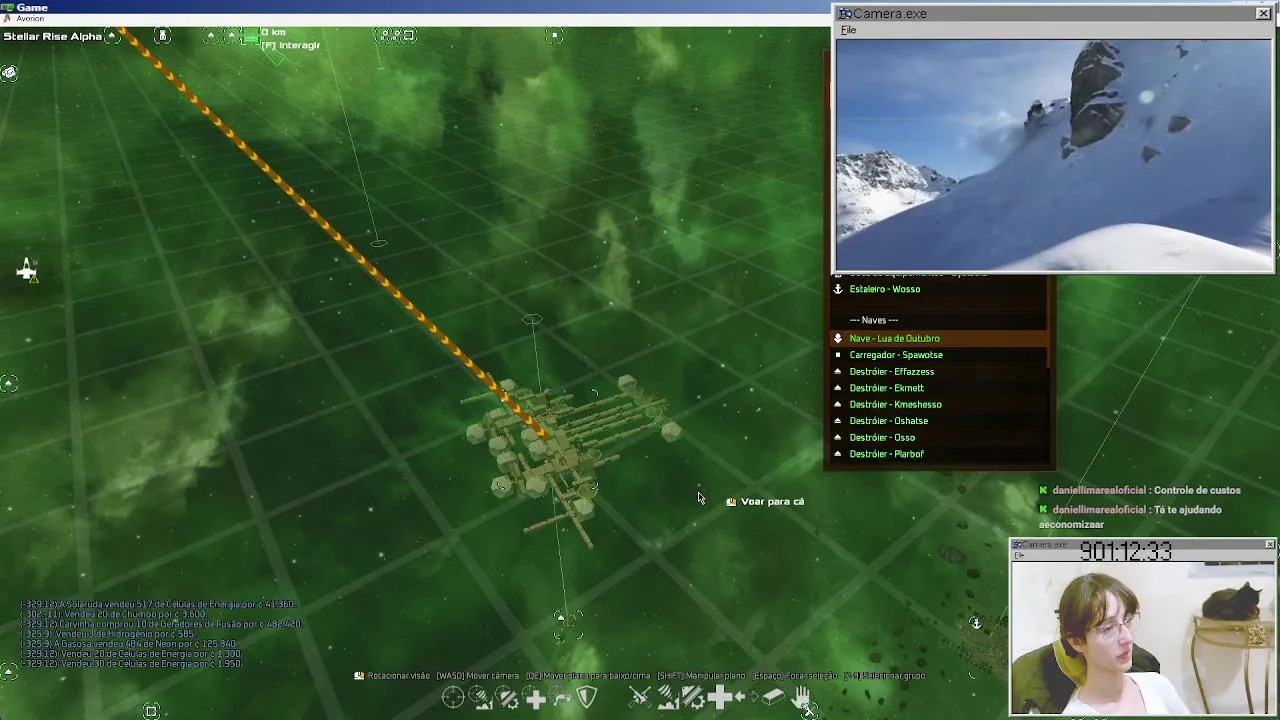Click the Voar para cá command
This screenshot has height=720, width=1280.
(x=772, y=501)
